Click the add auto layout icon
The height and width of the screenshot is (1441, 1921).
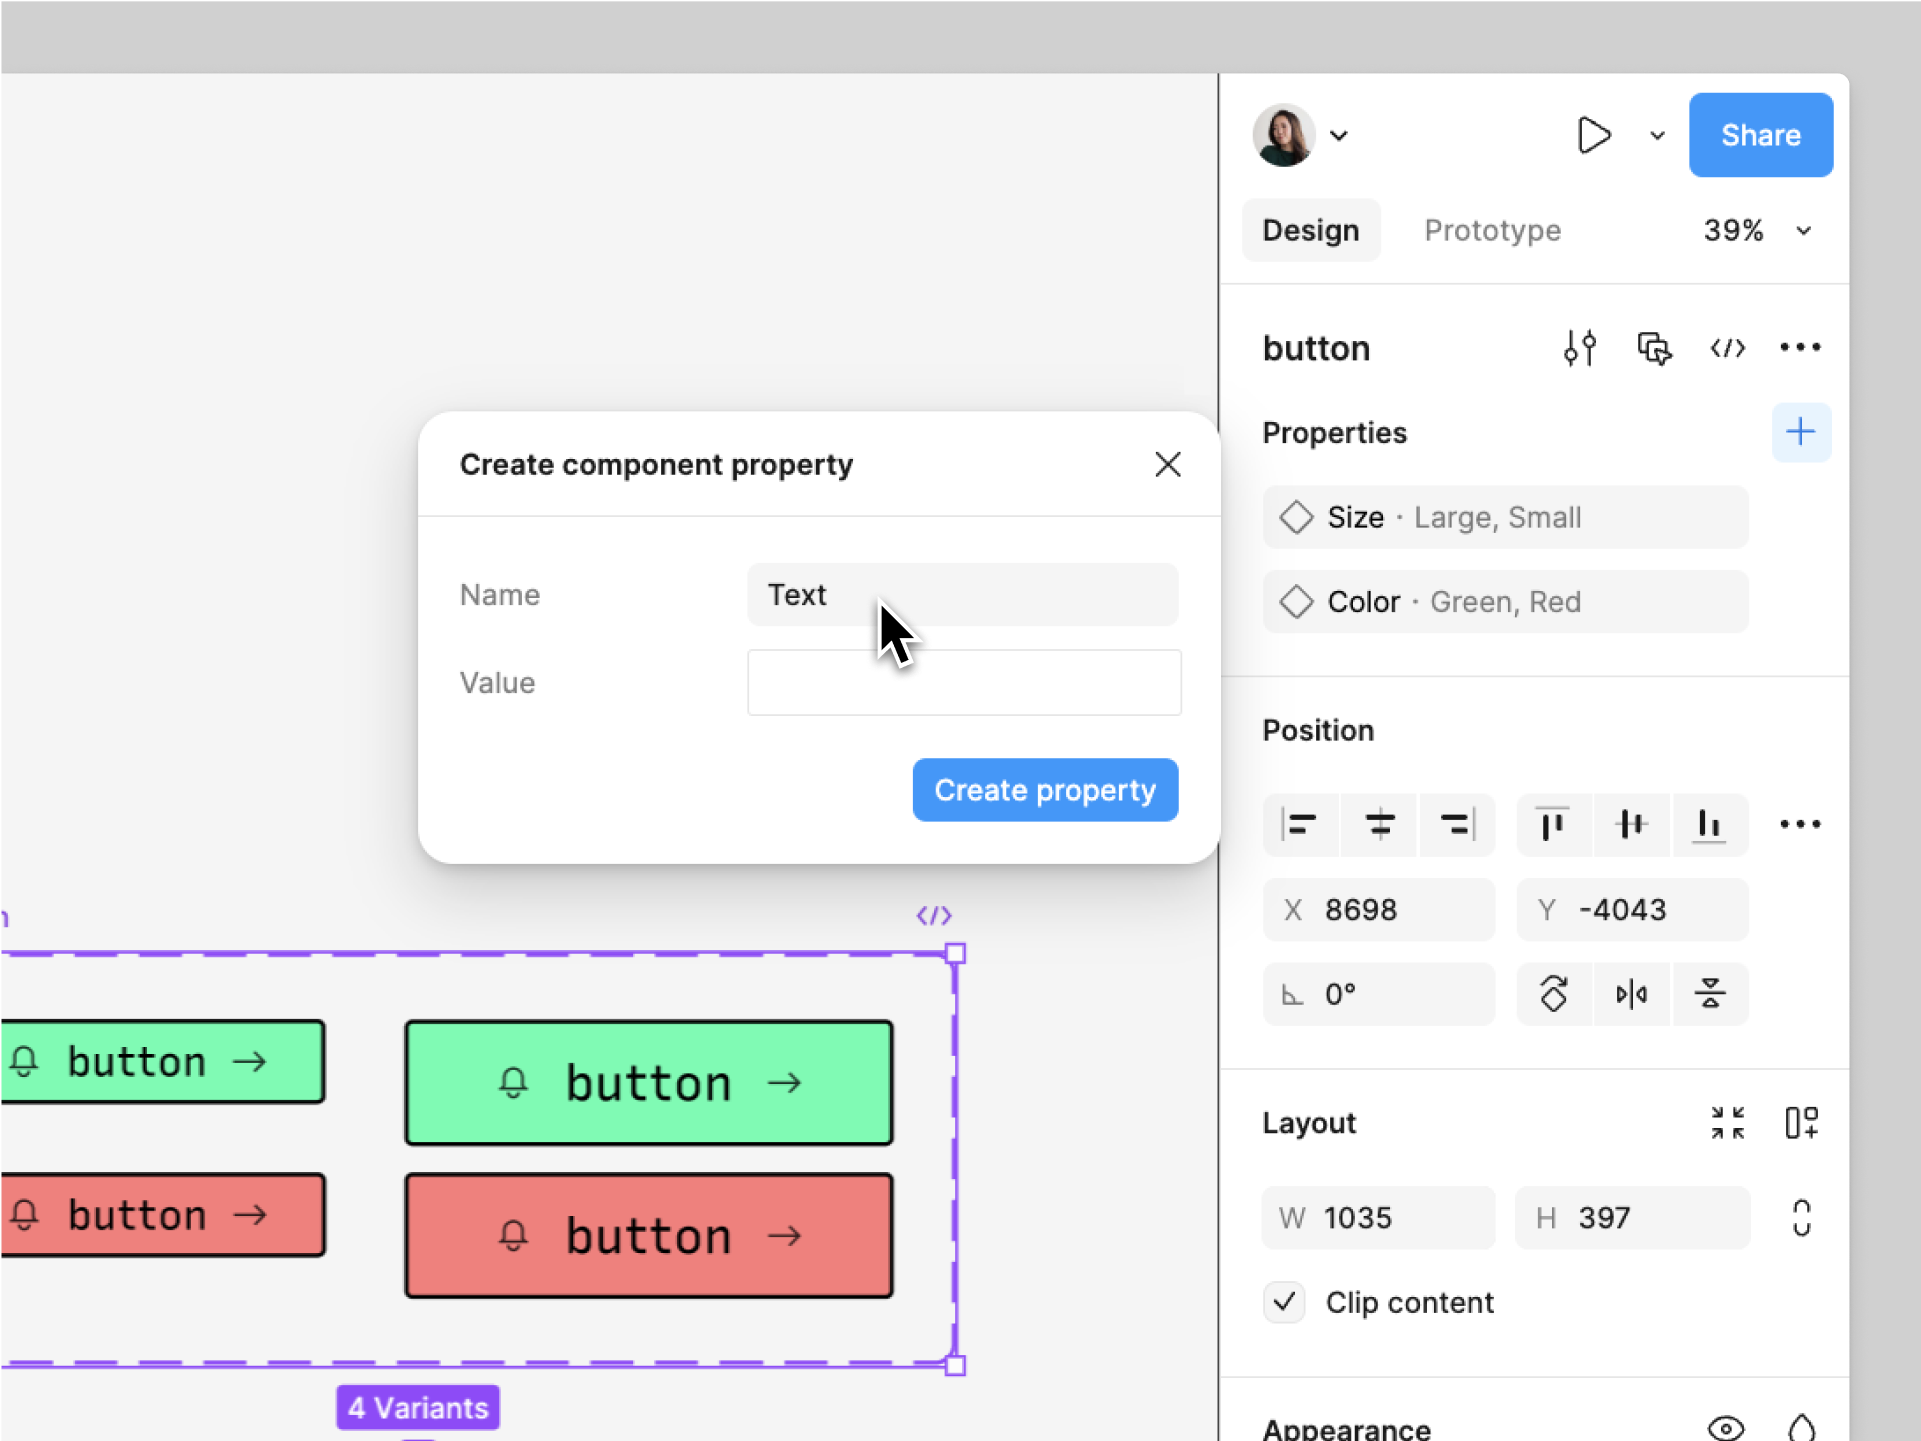1800,1123
